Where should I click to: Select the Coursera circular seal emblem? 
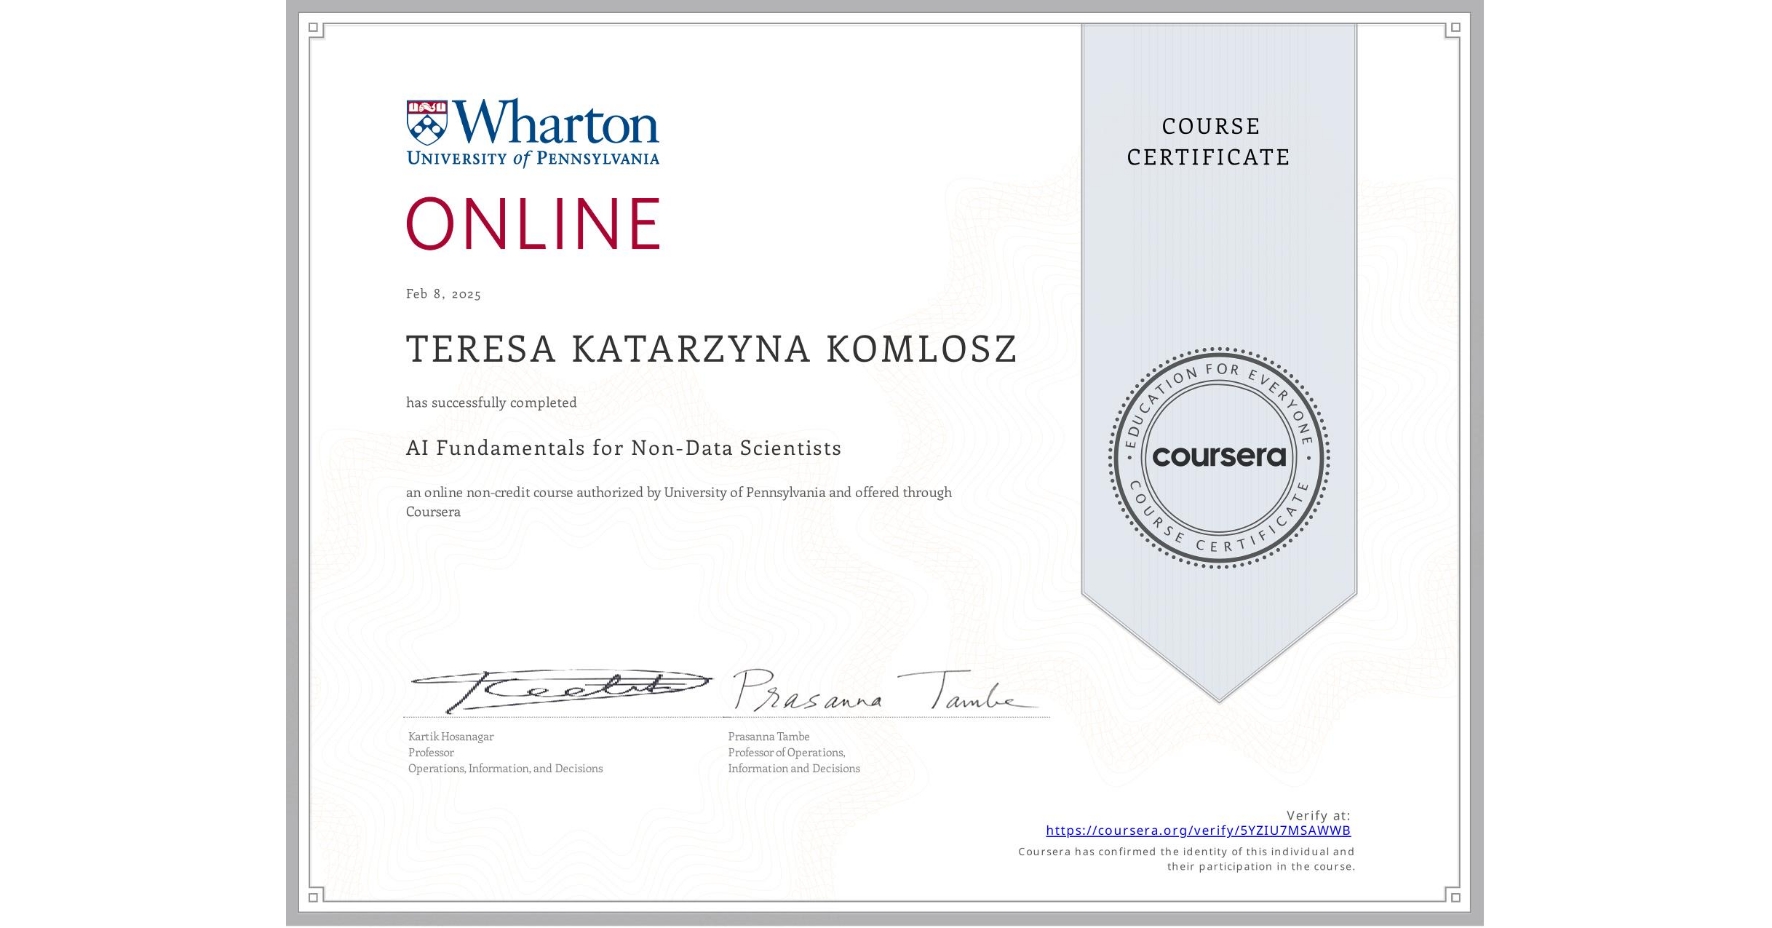(1218, 458)
